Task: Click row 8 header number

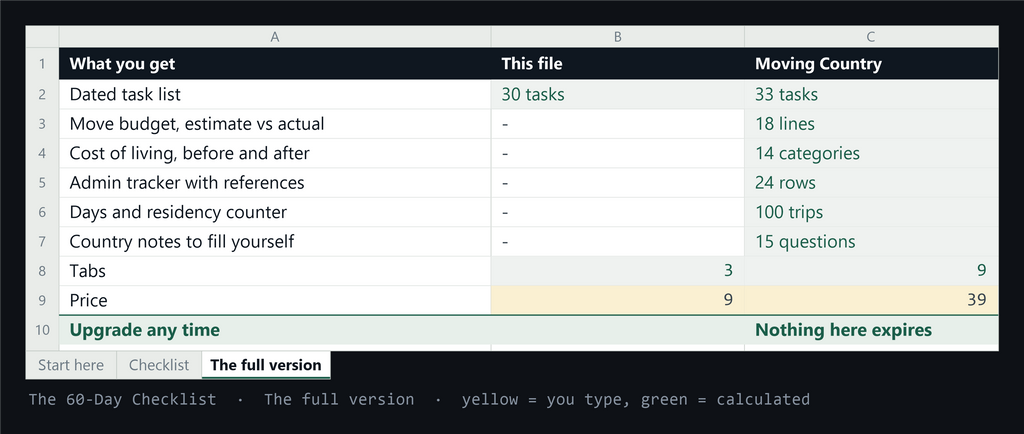Action: point(42,271)
